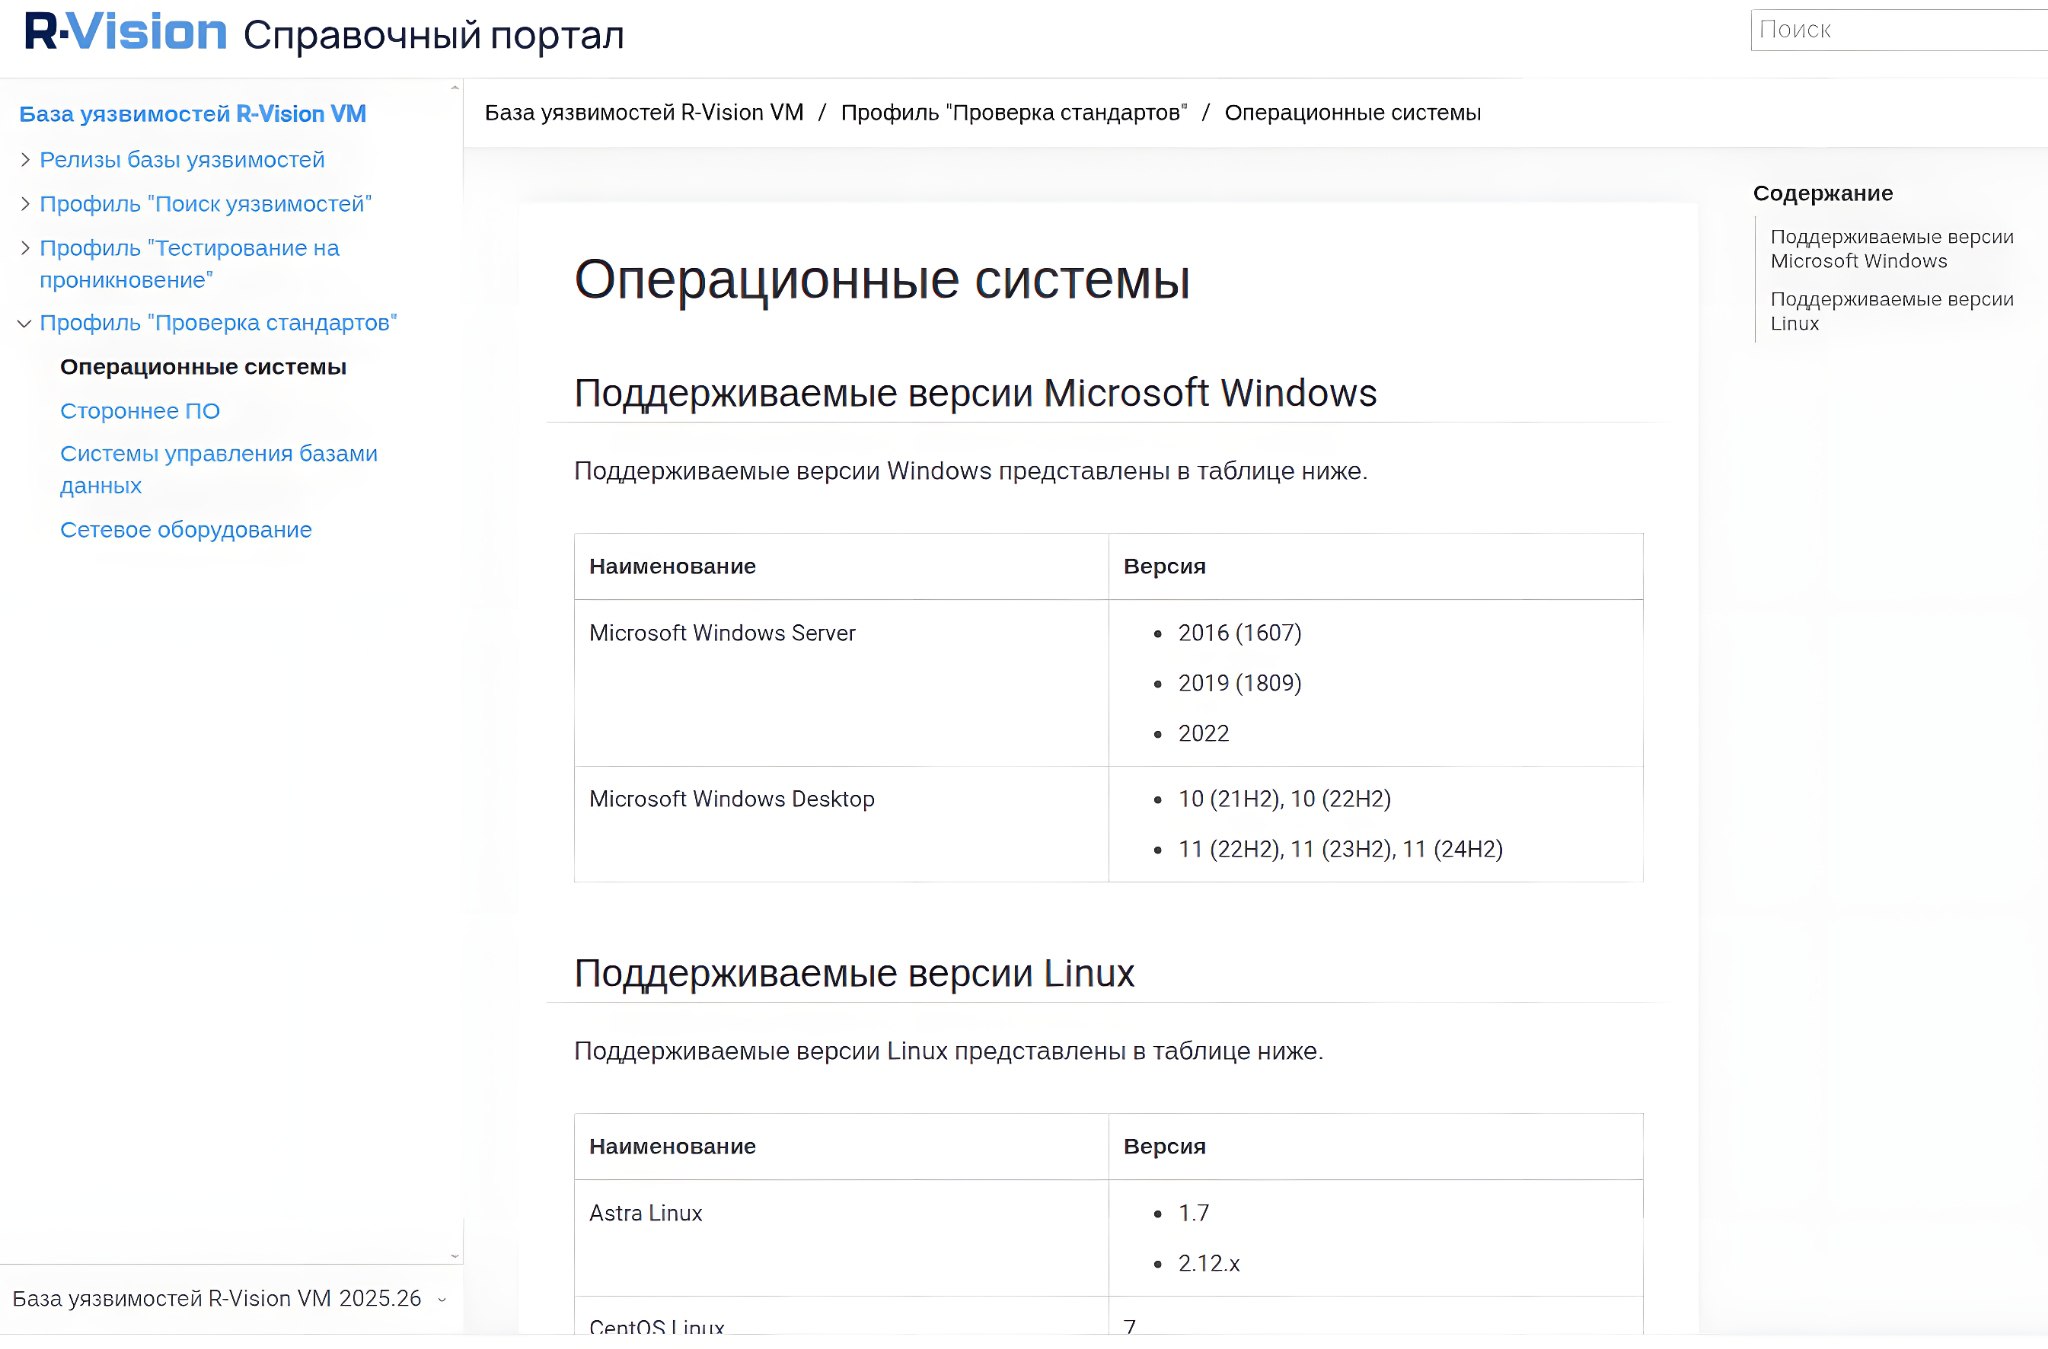Image resolution: width=2048 pixels, height=1349 pixels.
Task: Expand chevron beside 'Профиль "Поиск уязвимостей"'
Action: [x=25, y=204]
